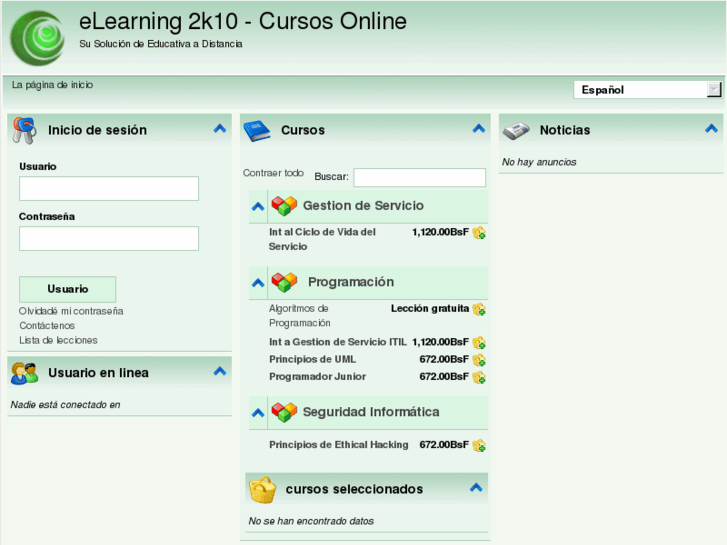Click the basket icon of cursos seleccionados
The height and width of the screenshot is (545, 727).
[262, 490]
